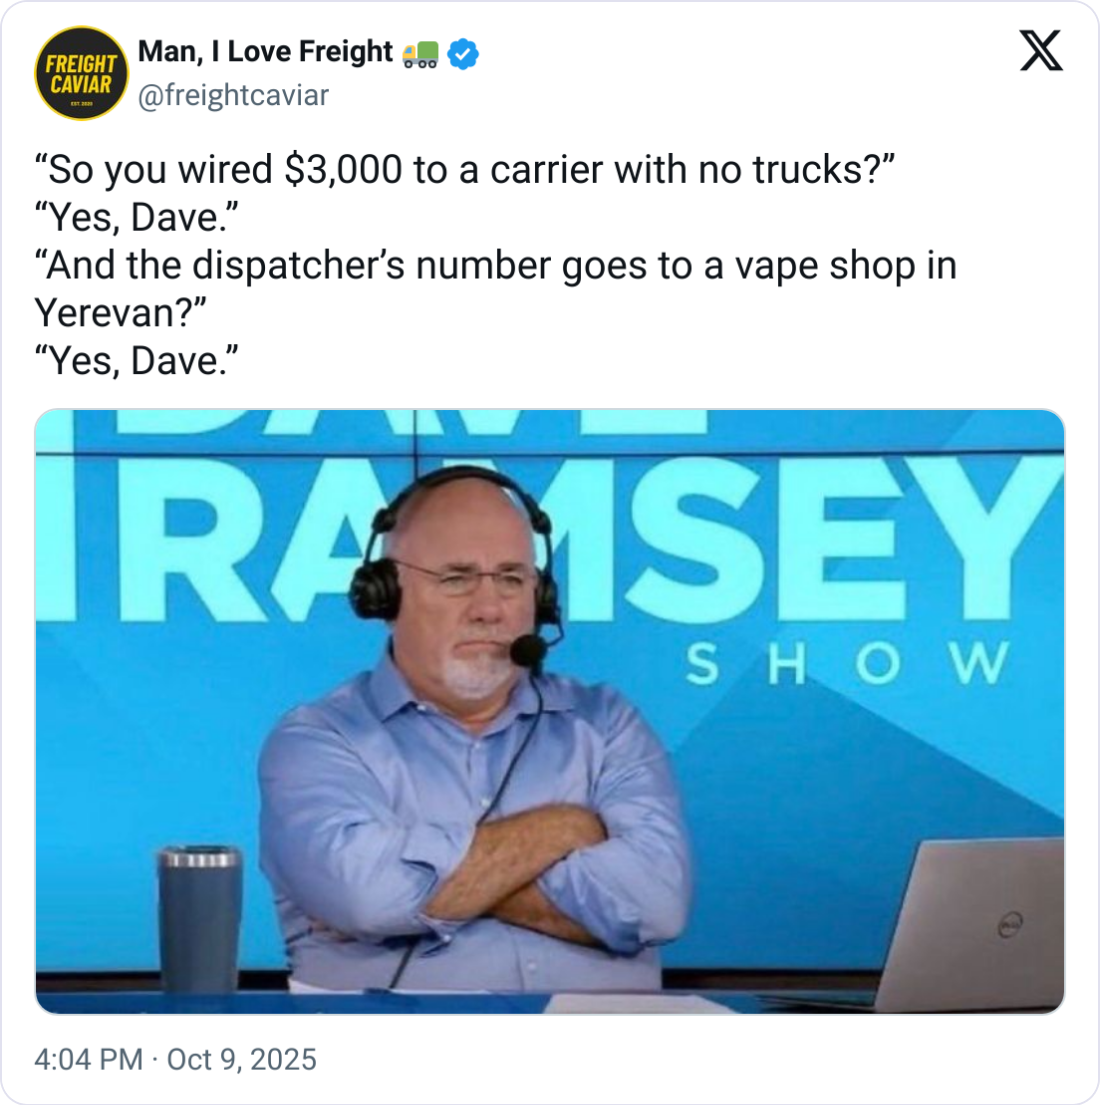Click the truck emoji beside the display name
The image size is (1100, 1105).
[420, 54]
